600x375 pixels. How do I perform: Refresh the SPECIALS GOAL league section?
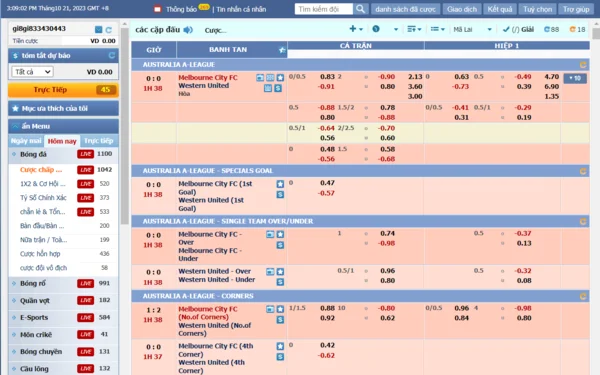583,171
